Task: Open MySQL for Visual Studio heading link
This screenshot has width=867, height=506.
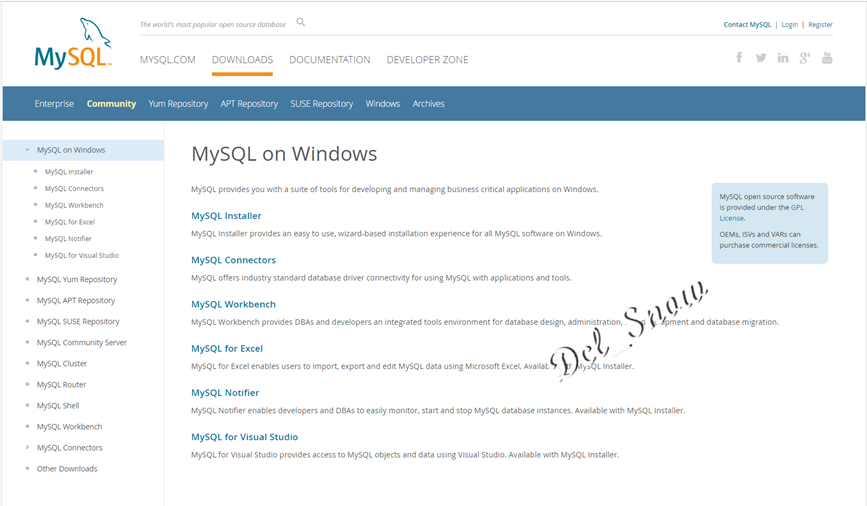Action: coord(244,437)
